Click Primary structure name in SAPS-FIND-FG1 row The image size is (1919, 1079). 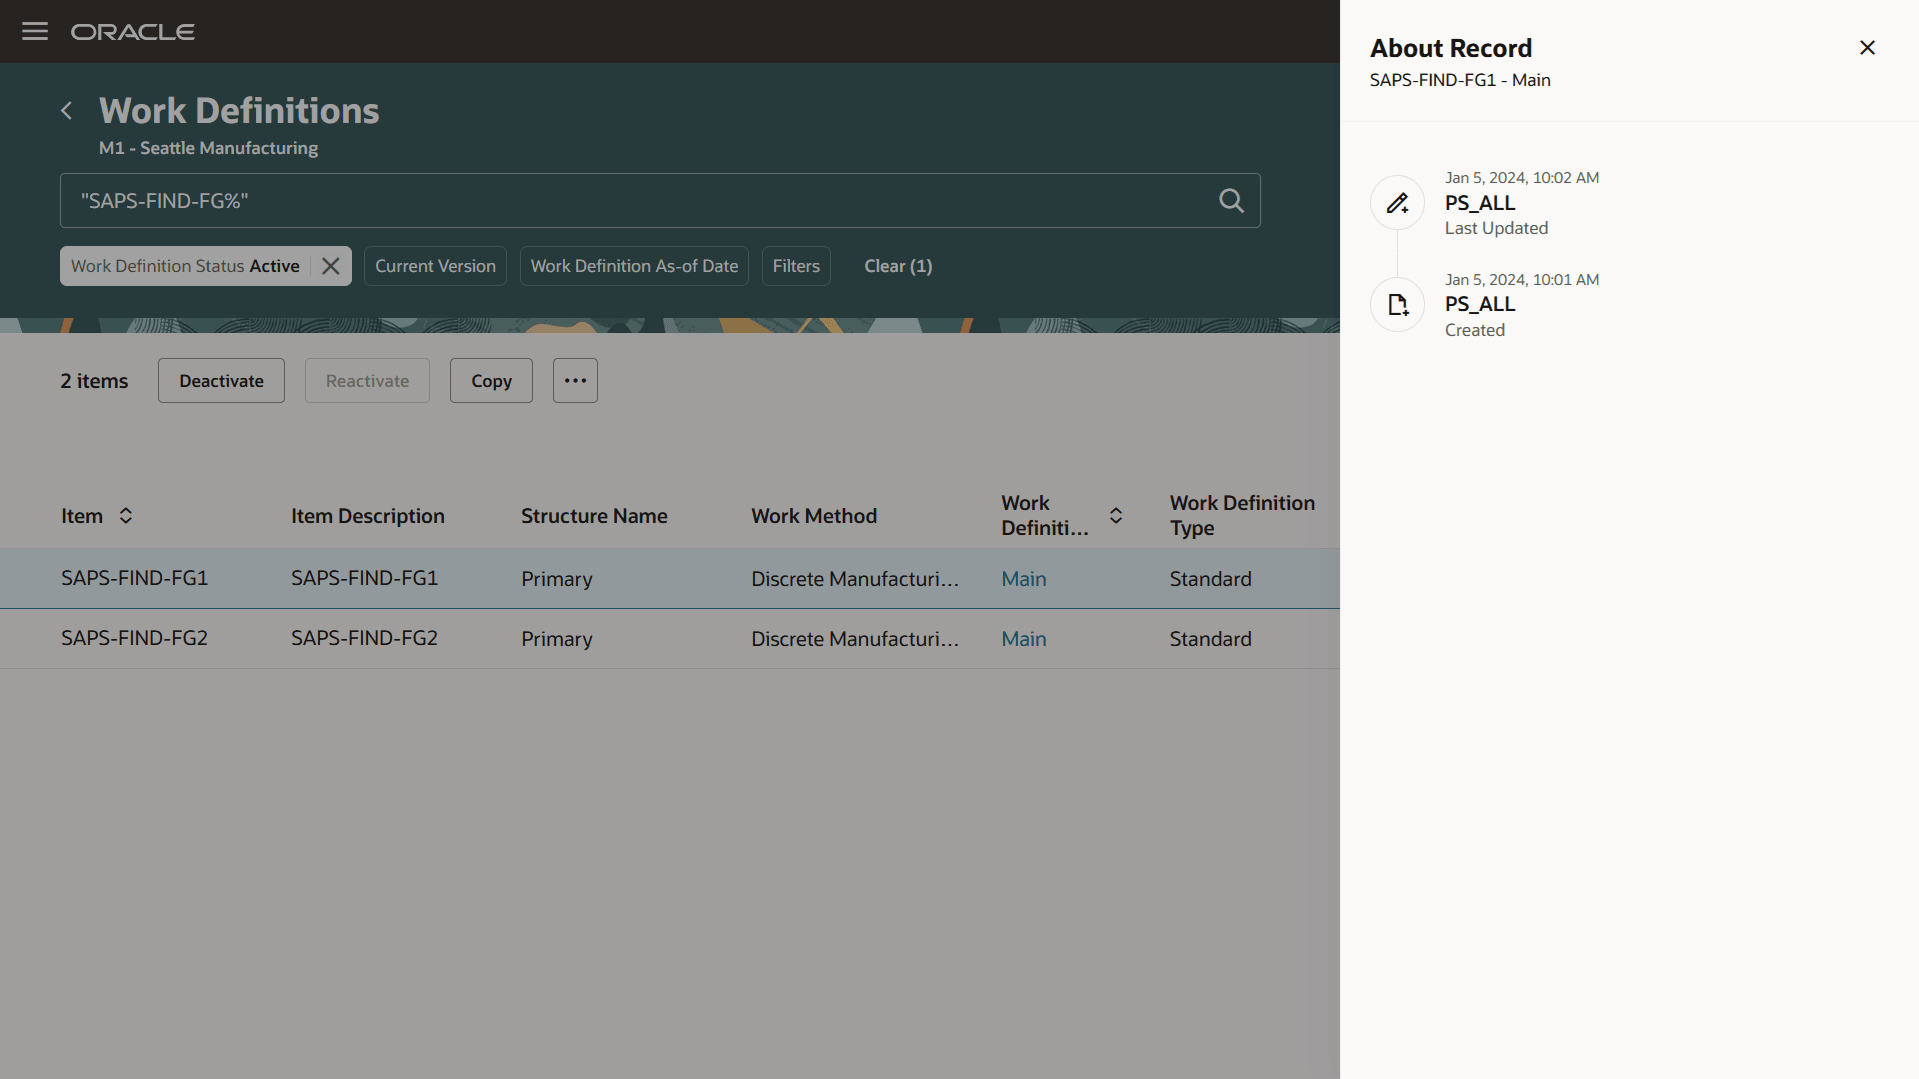(557, 579)
